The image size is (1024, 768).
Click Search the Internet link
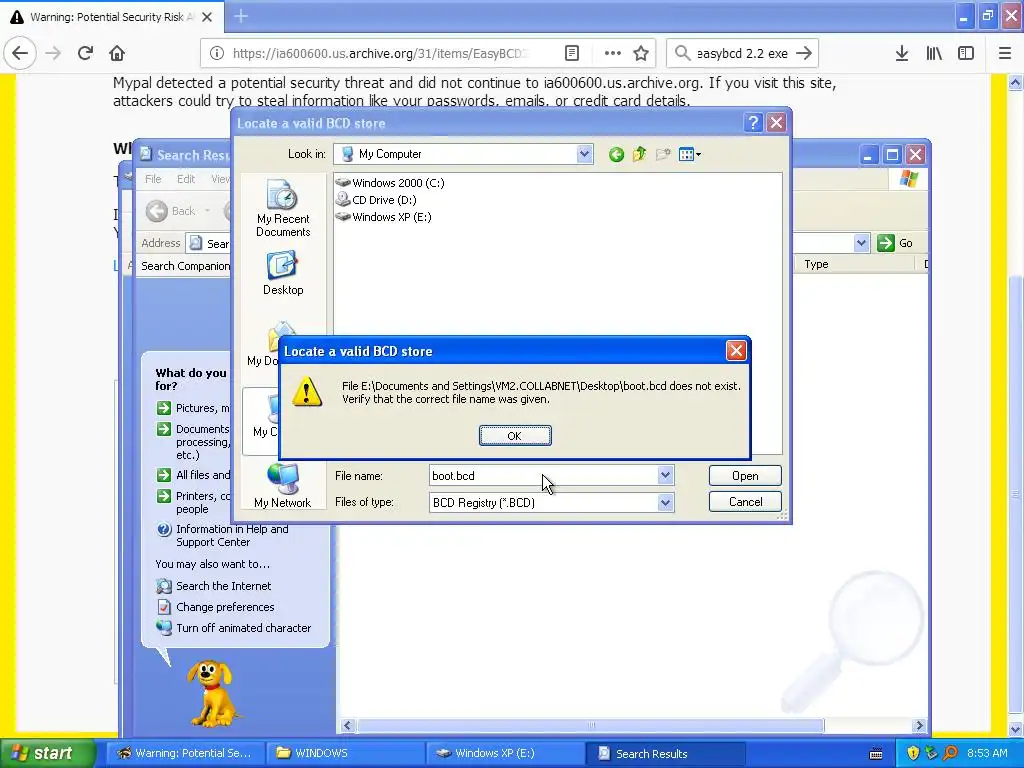tap(214, 586)
